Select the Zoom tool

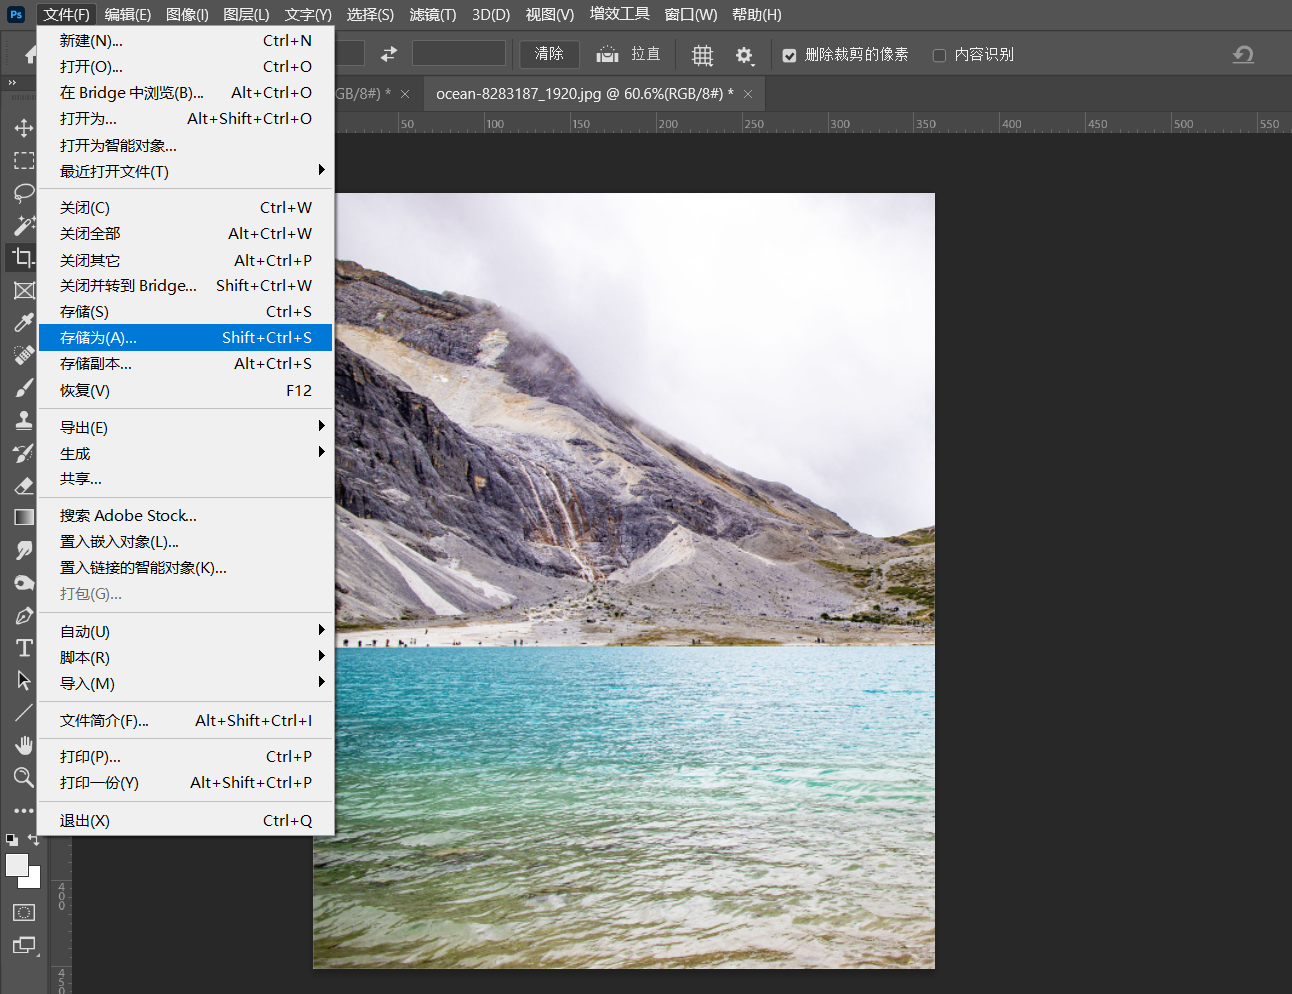click(x=24, y=777)
